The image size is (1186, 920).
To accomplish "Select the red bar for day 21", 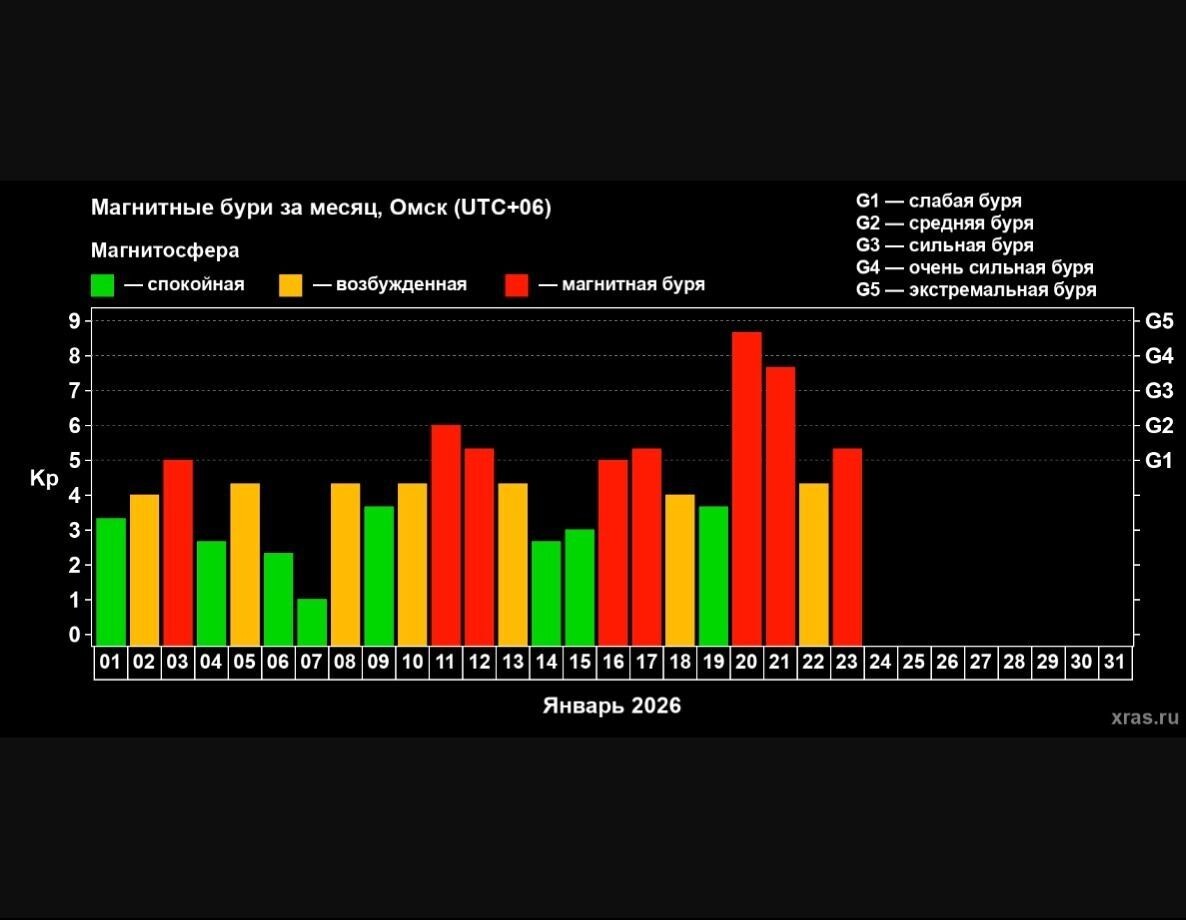I will click(x=780, y=506).
